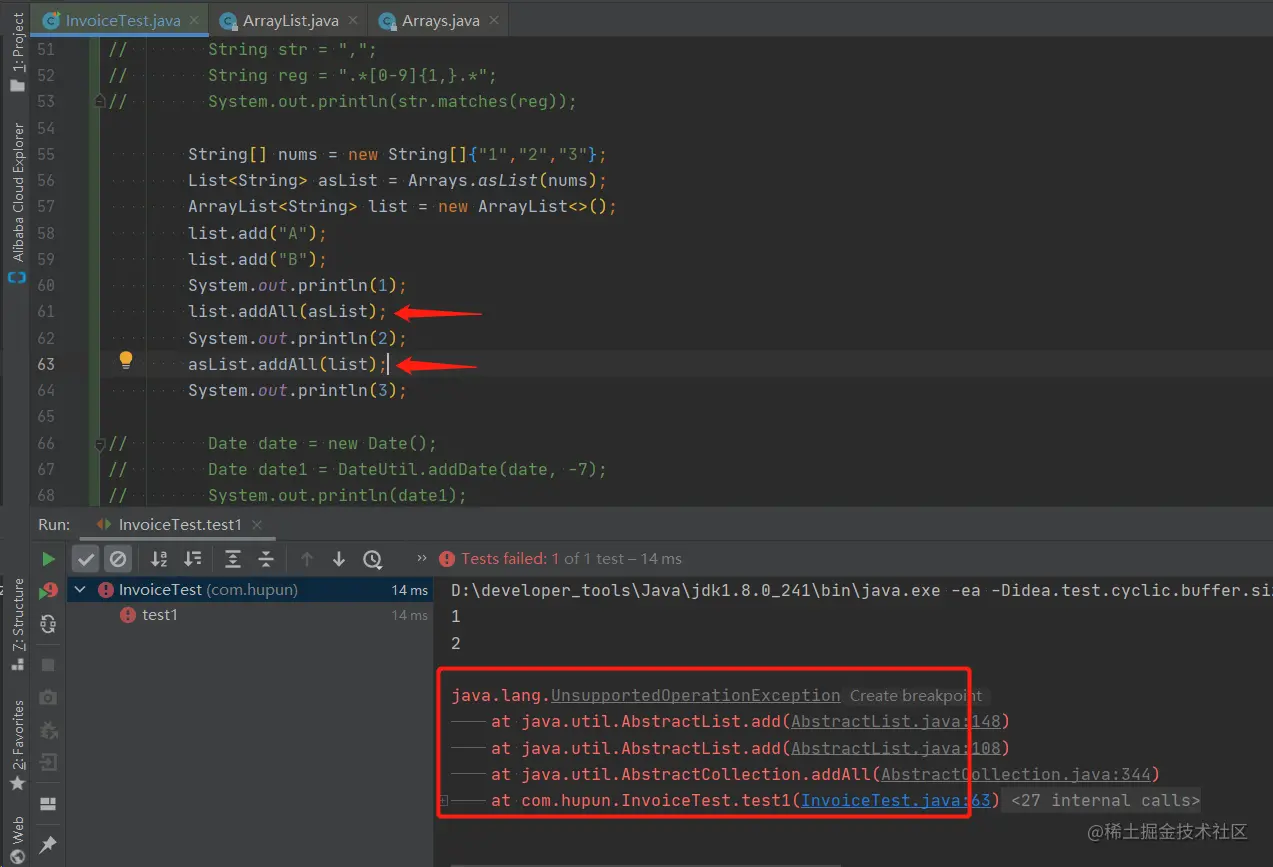This screenshot has width=1273, height=867.
Task: Close the InvoiceTest.java tab
Action: [194, 20]
